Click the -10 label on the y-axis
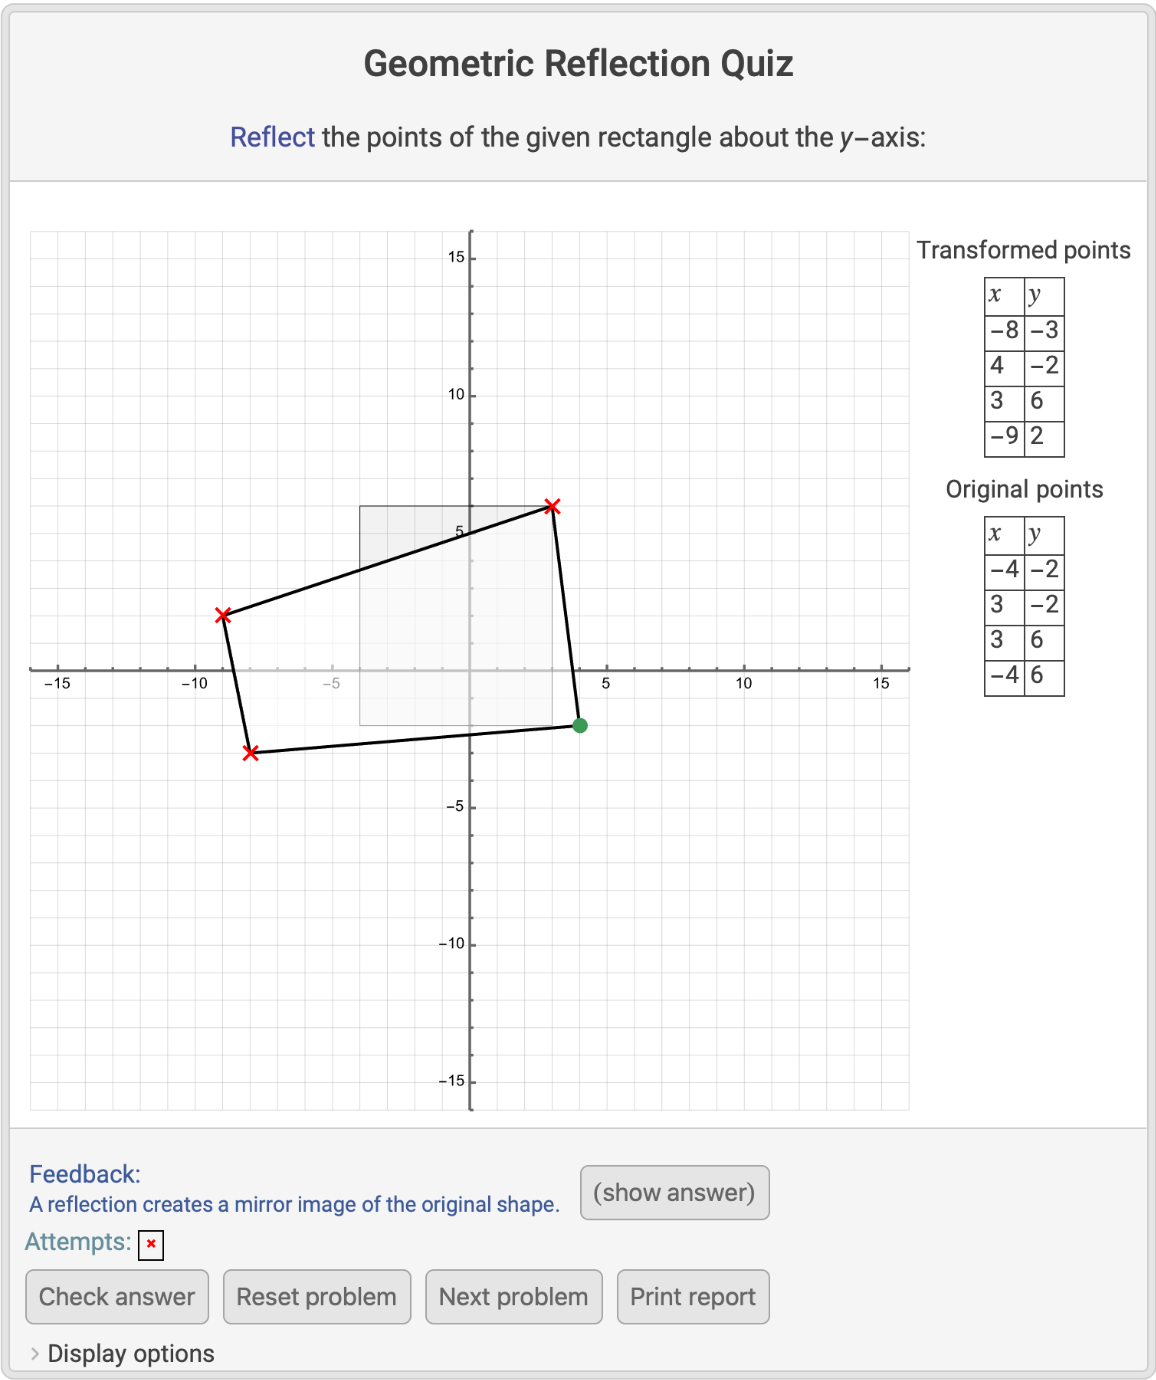 coord(452,943)
